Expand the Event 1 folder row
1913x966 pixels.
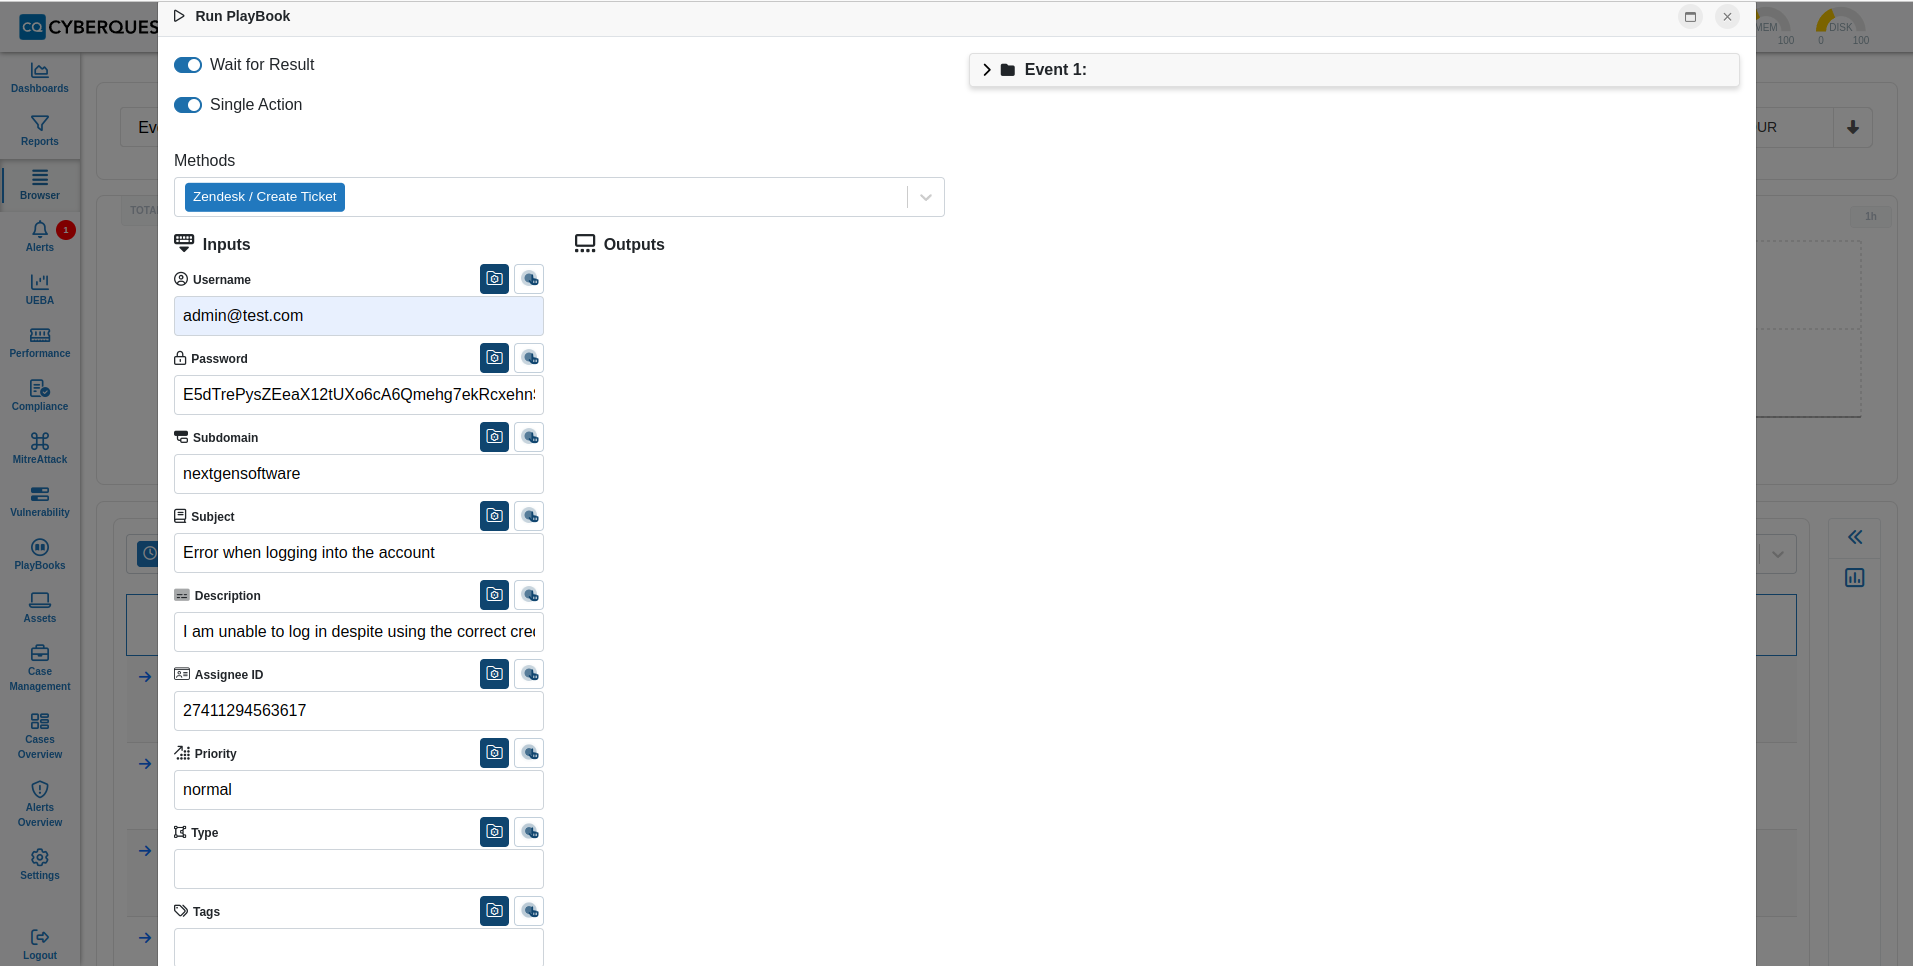(x=1354, y=70)
